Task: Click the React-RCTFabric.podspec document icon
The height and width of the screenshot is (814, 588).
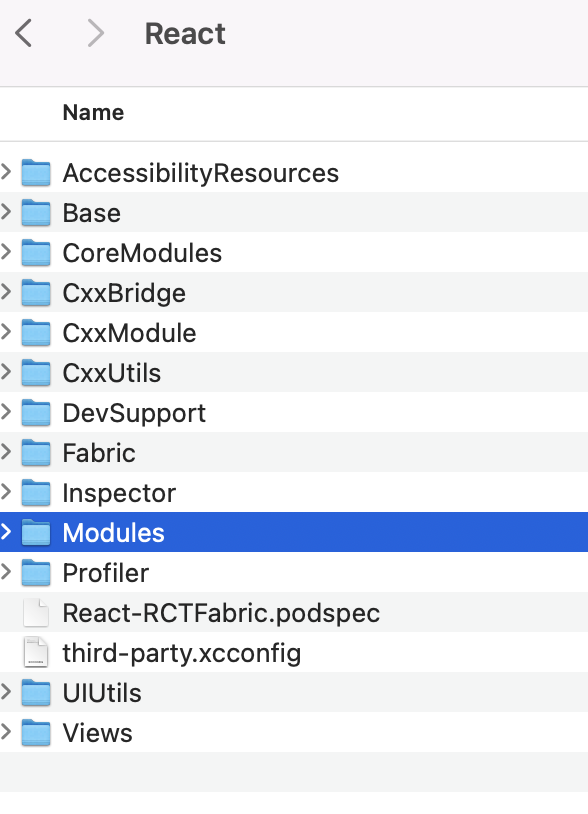Action: click(x=36, y=612)
